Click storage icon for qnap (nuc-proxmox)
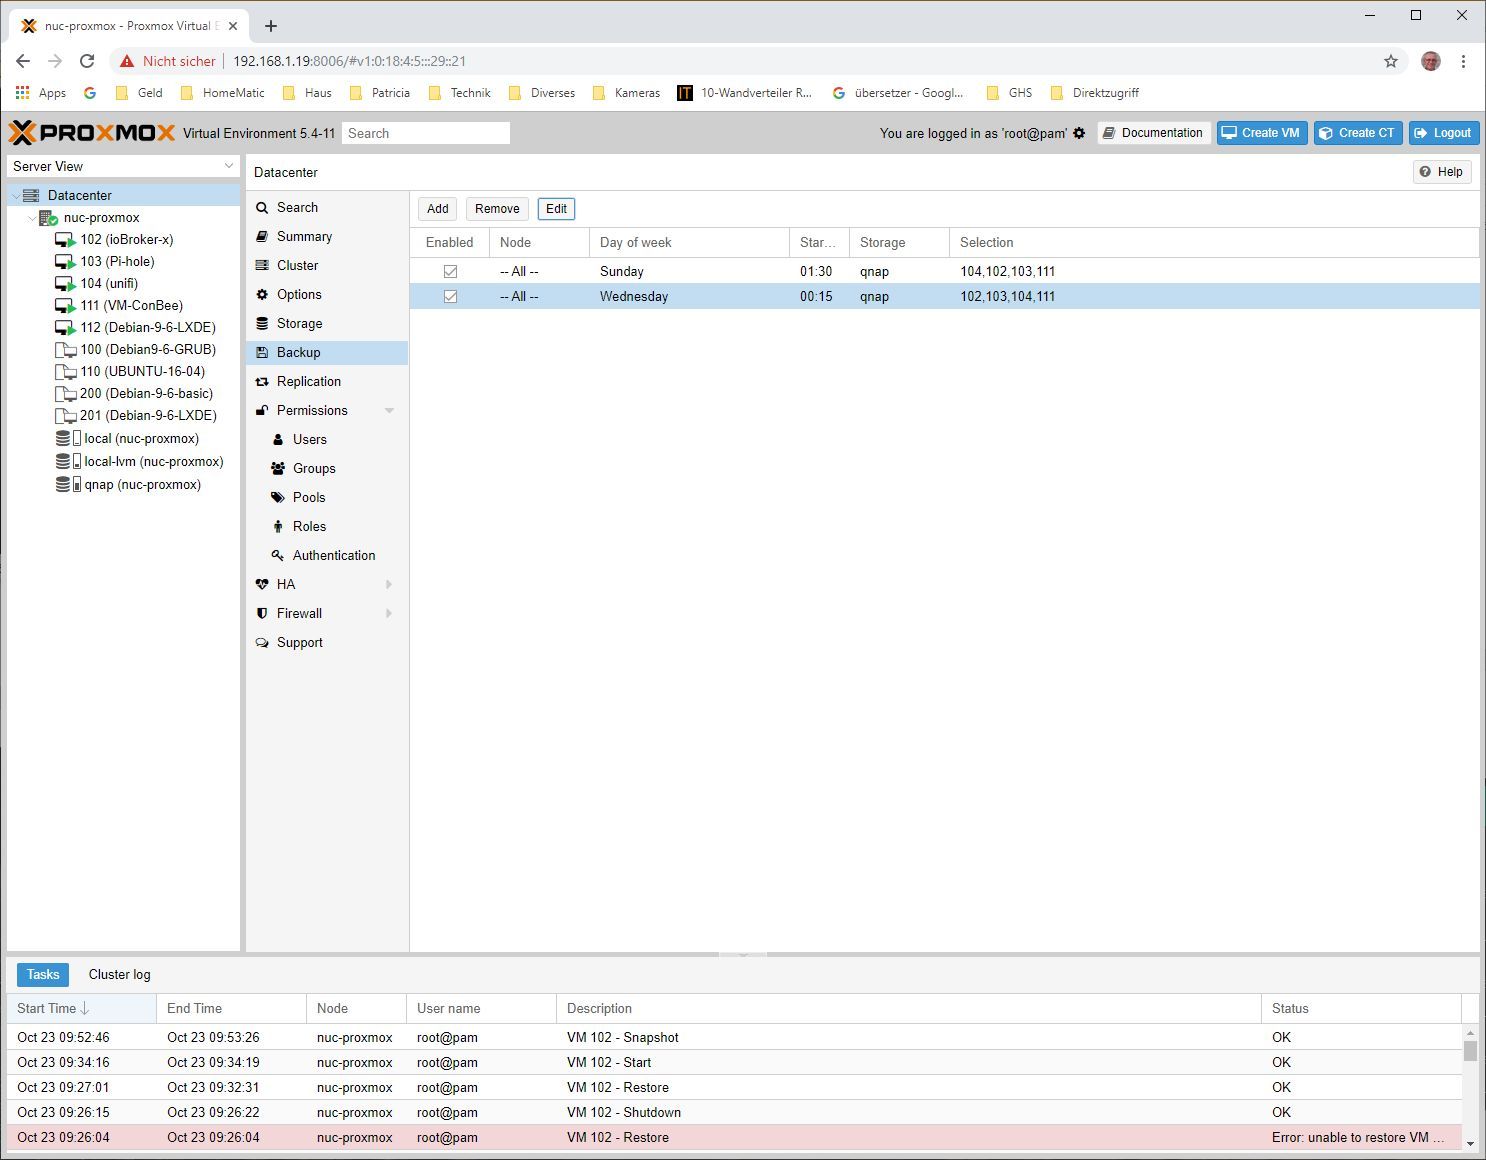 pyautogui.click(x=67, y=484)
